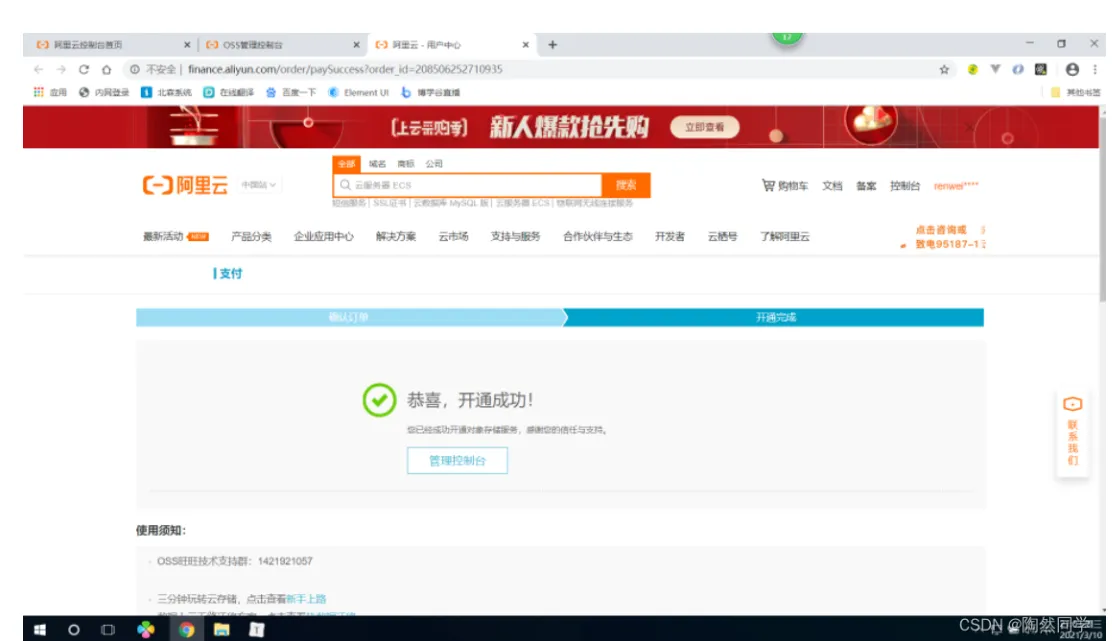Open the 百度一下 bookmark

coord(291,92)
